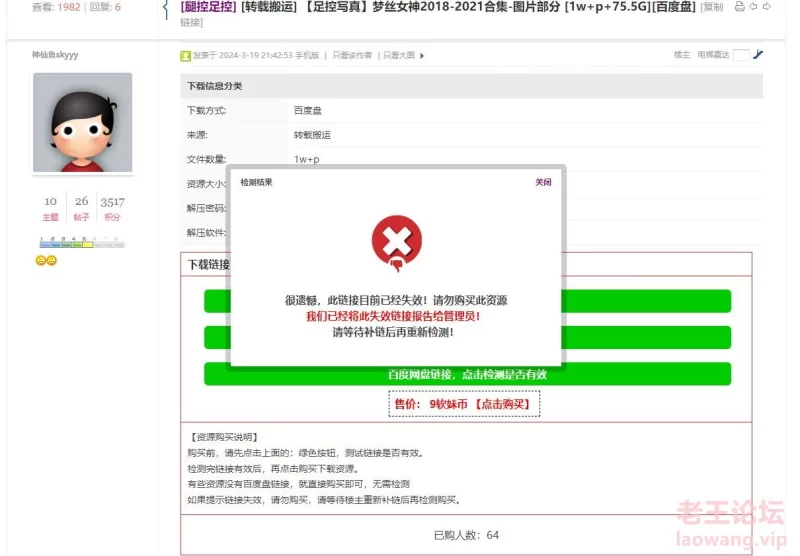Image resolution: width=800 pixels, height=556 pixels.
Task: Click the [转载搬运] tag in title
Action: click(269, 7)
